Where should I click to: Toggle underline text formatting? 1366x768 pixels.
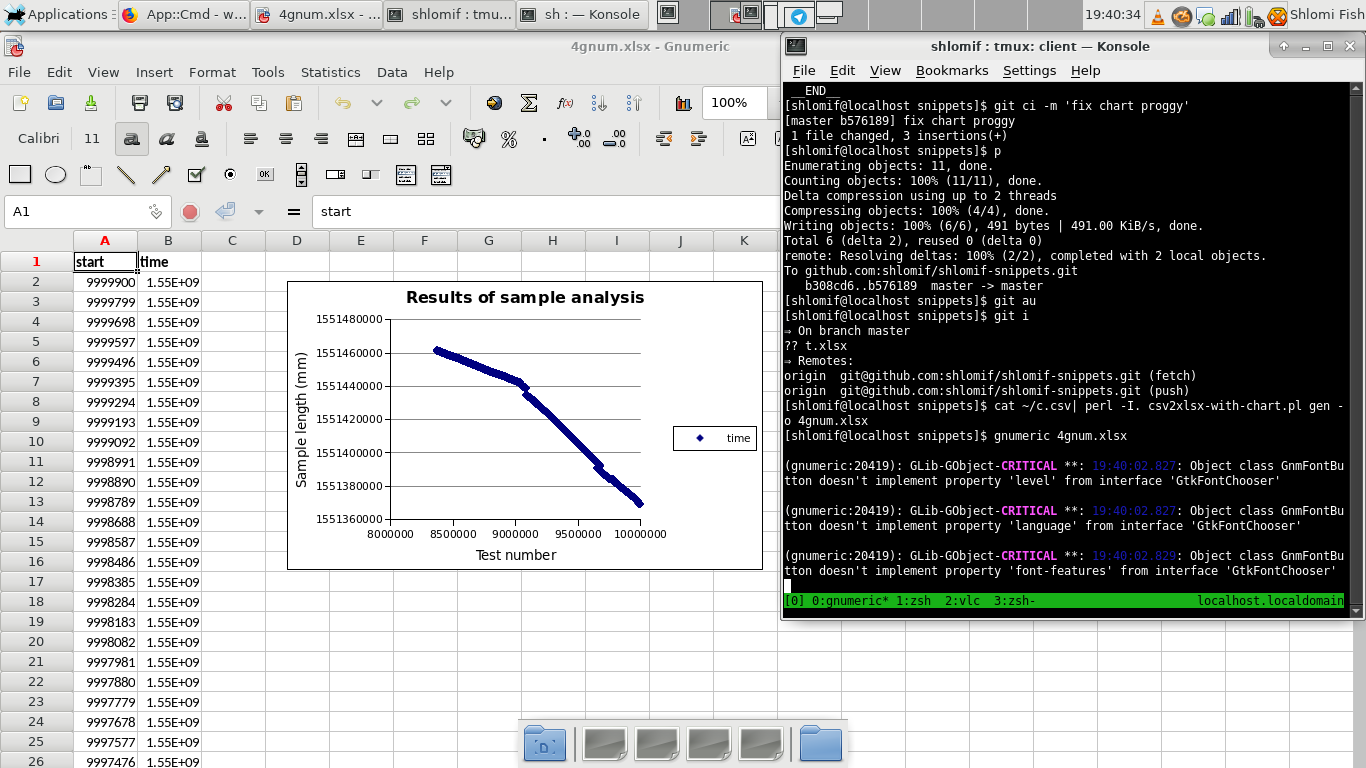[201, 139]
